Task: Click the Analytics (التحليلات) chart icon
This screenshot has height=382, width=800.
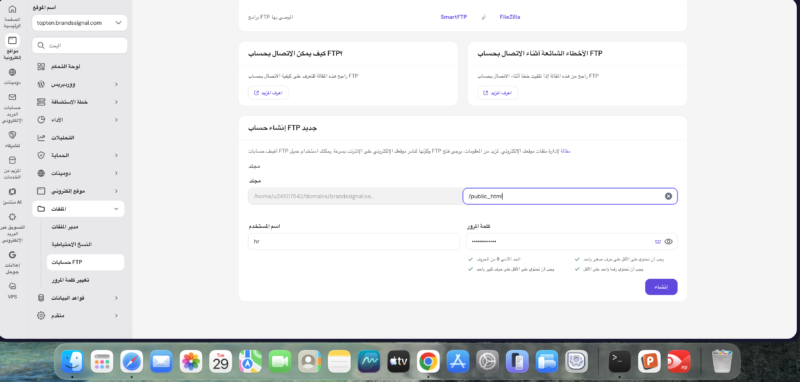Action: click(41, 138)
